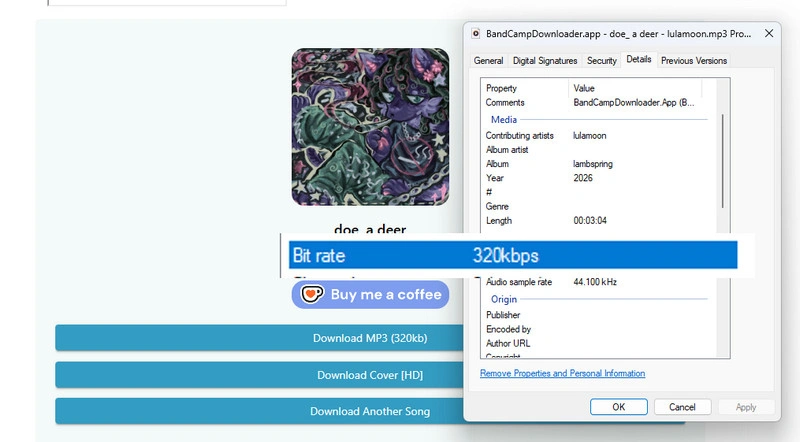Close the Properties dialog window
The width and height of the screenshot is (800, 442).
pyautogui.click(x=769, y=33)
